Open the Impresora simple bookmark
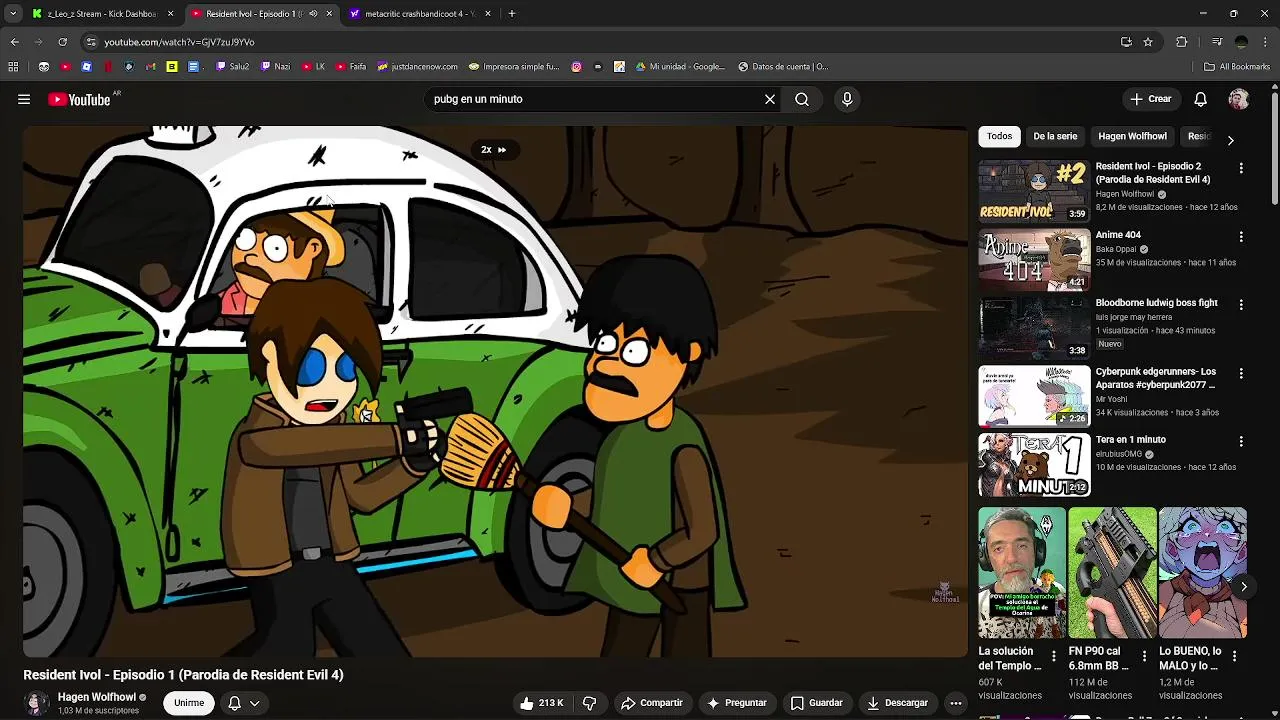 pos(513,67)
